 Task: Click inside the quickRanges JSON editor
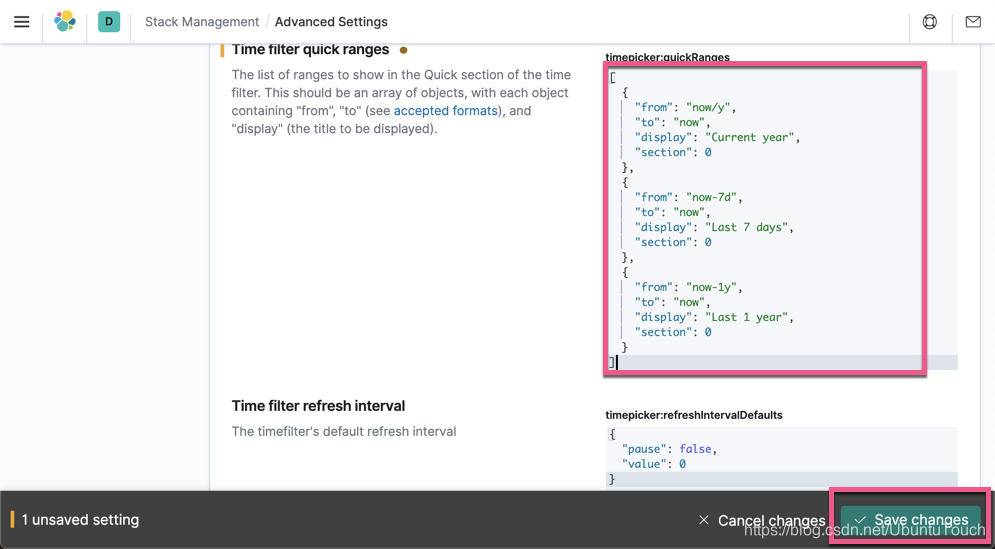[x=782, y=220]
